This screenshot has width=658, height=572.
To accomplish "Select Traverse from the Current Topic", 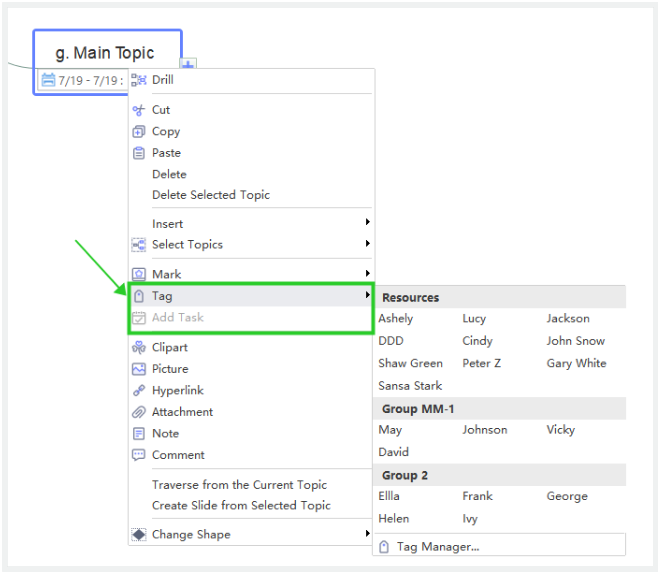I will coord(239,485).
